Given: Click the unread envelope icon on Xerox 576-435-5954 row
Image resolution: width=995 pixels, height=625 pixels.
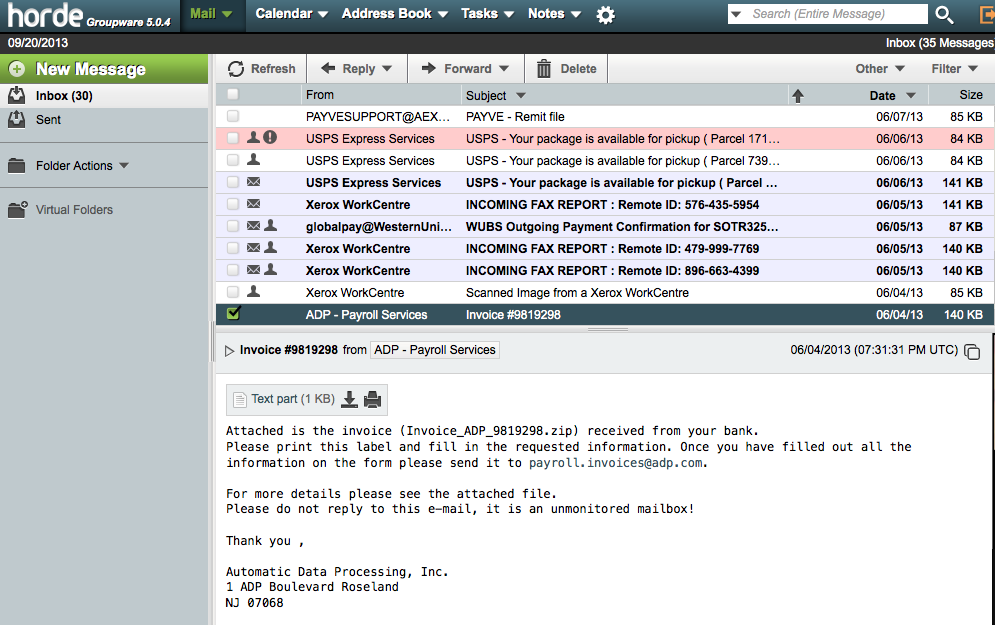Looking at the screenshot, I should click(253, 204).
